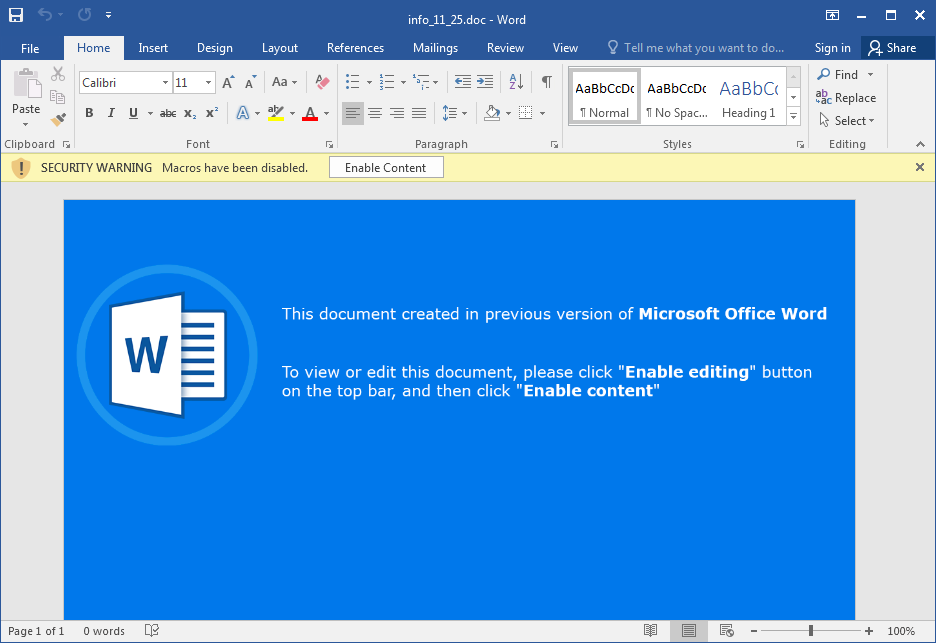Click the Sort icon in Paragraph group
Screen dimensions: 936x643
coord(516,83)
